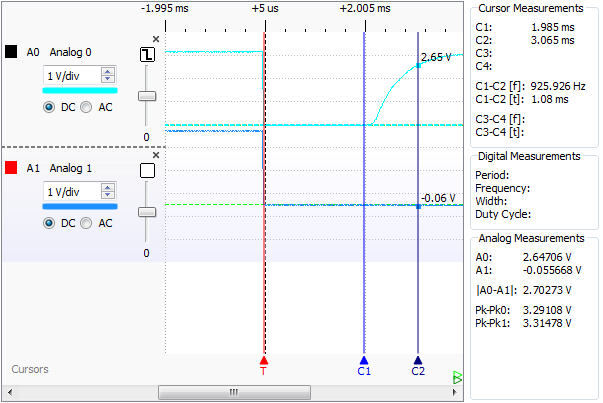Click the horizontal scrollbar left arrow
603x403 pixels.
click(10, 392)
